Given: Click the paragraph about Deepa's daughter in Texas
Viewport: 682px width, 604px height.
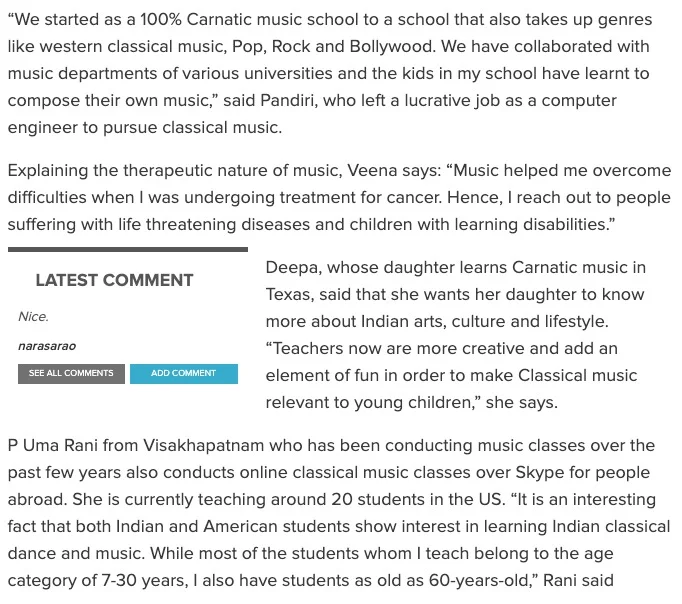Looking at the screenshot, I should click(x=455, y=335).
